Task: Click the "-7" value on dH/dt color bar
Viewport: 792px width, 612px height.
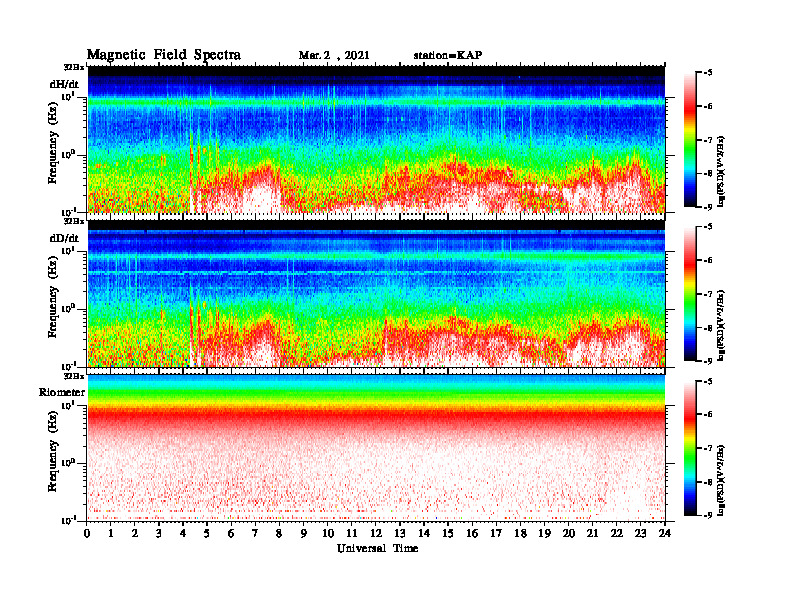Action: pos(708,140)
